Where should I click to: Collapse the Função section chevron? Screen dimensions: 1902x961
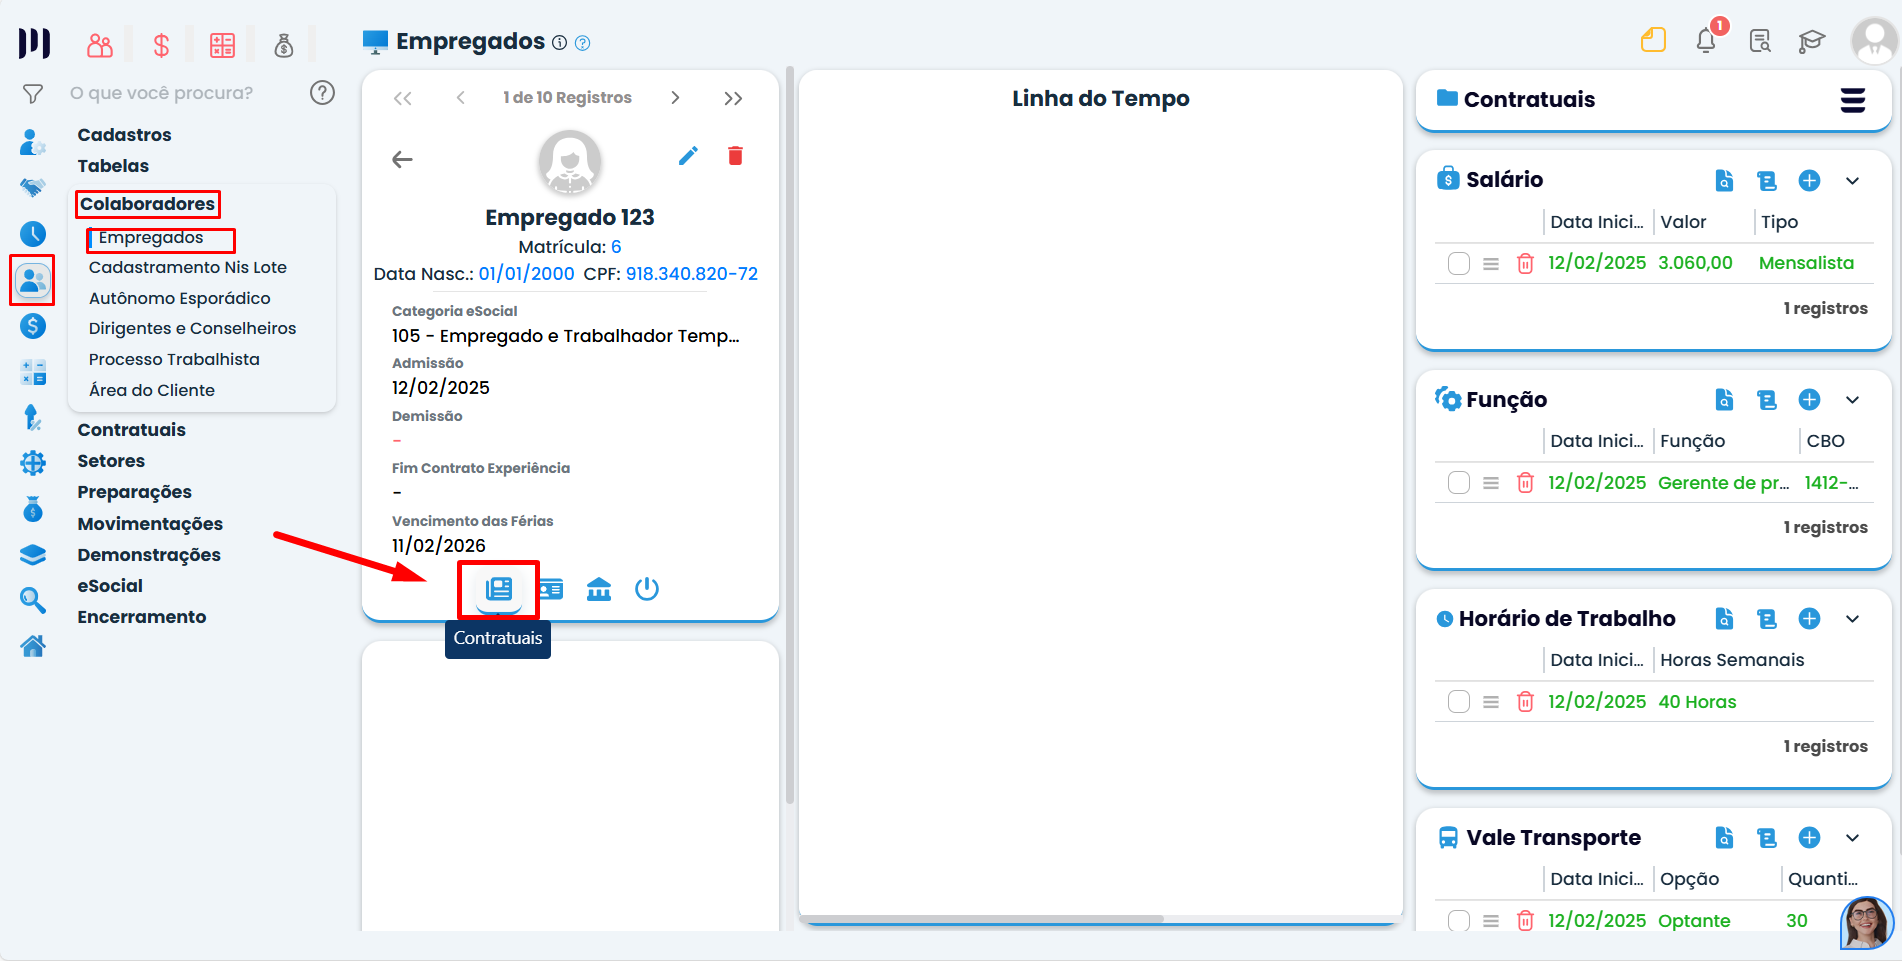pyautogui.click(x=1852, y=400)
